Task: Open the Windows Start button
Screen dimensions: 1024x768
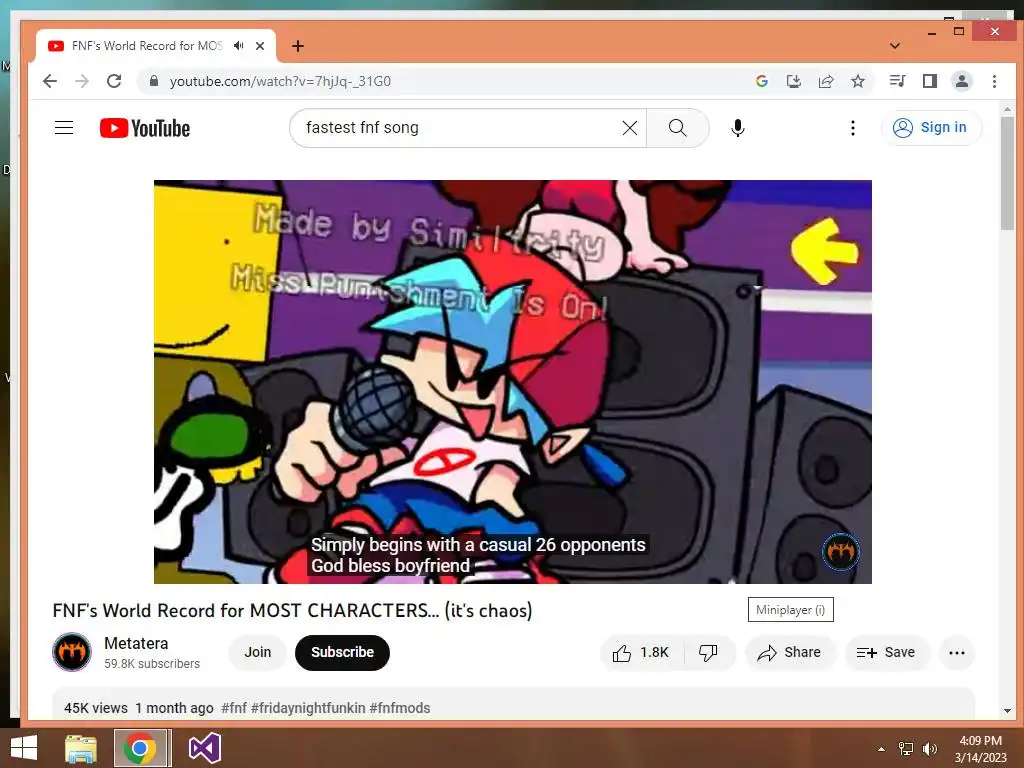Action: 24,748
